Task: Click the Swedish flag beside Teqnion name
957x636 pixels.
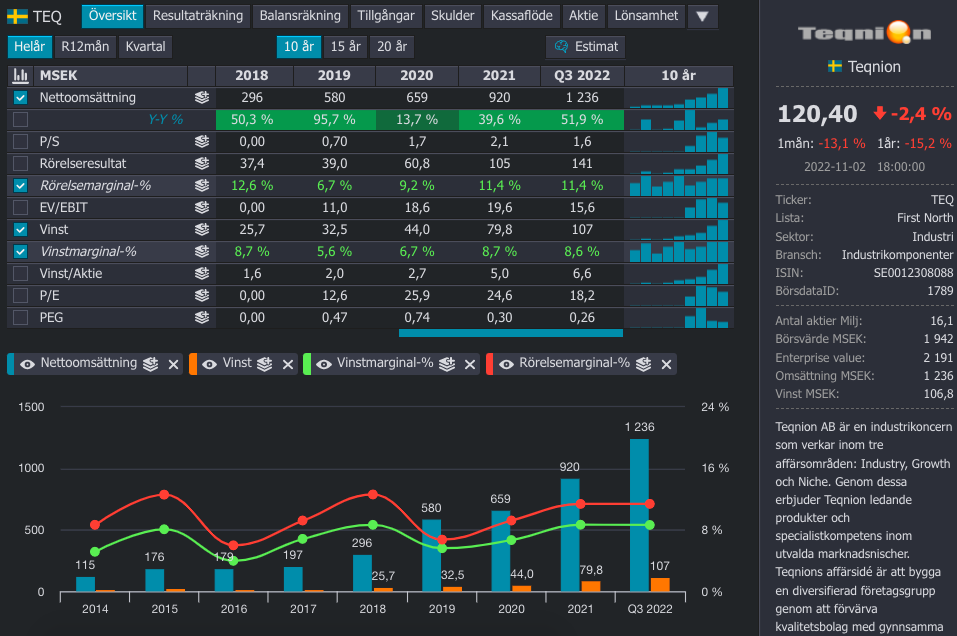Action: (835, 66)
